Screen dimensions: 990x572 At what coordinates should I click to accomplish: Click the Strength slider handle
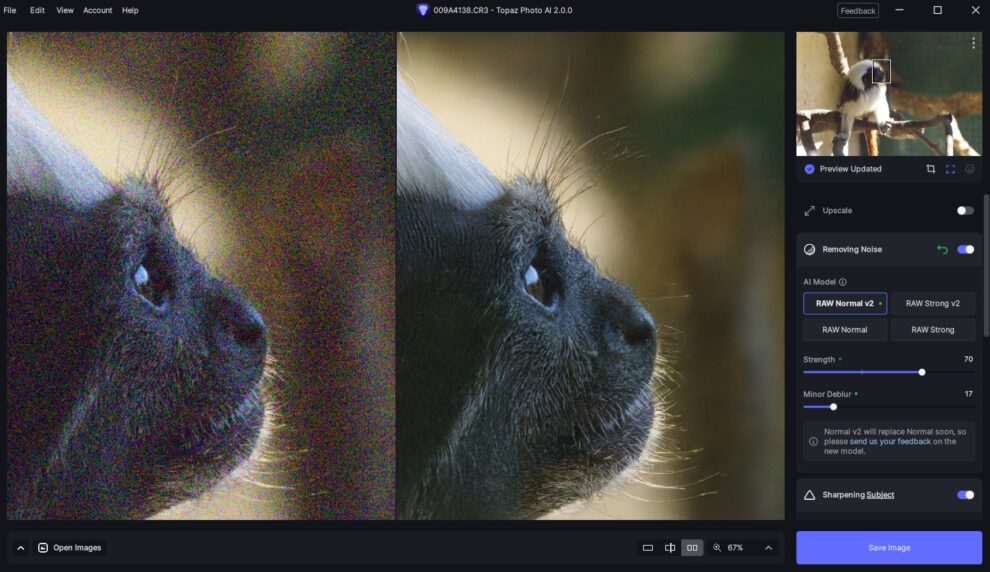pyautogui.click(x=922, y=372)
